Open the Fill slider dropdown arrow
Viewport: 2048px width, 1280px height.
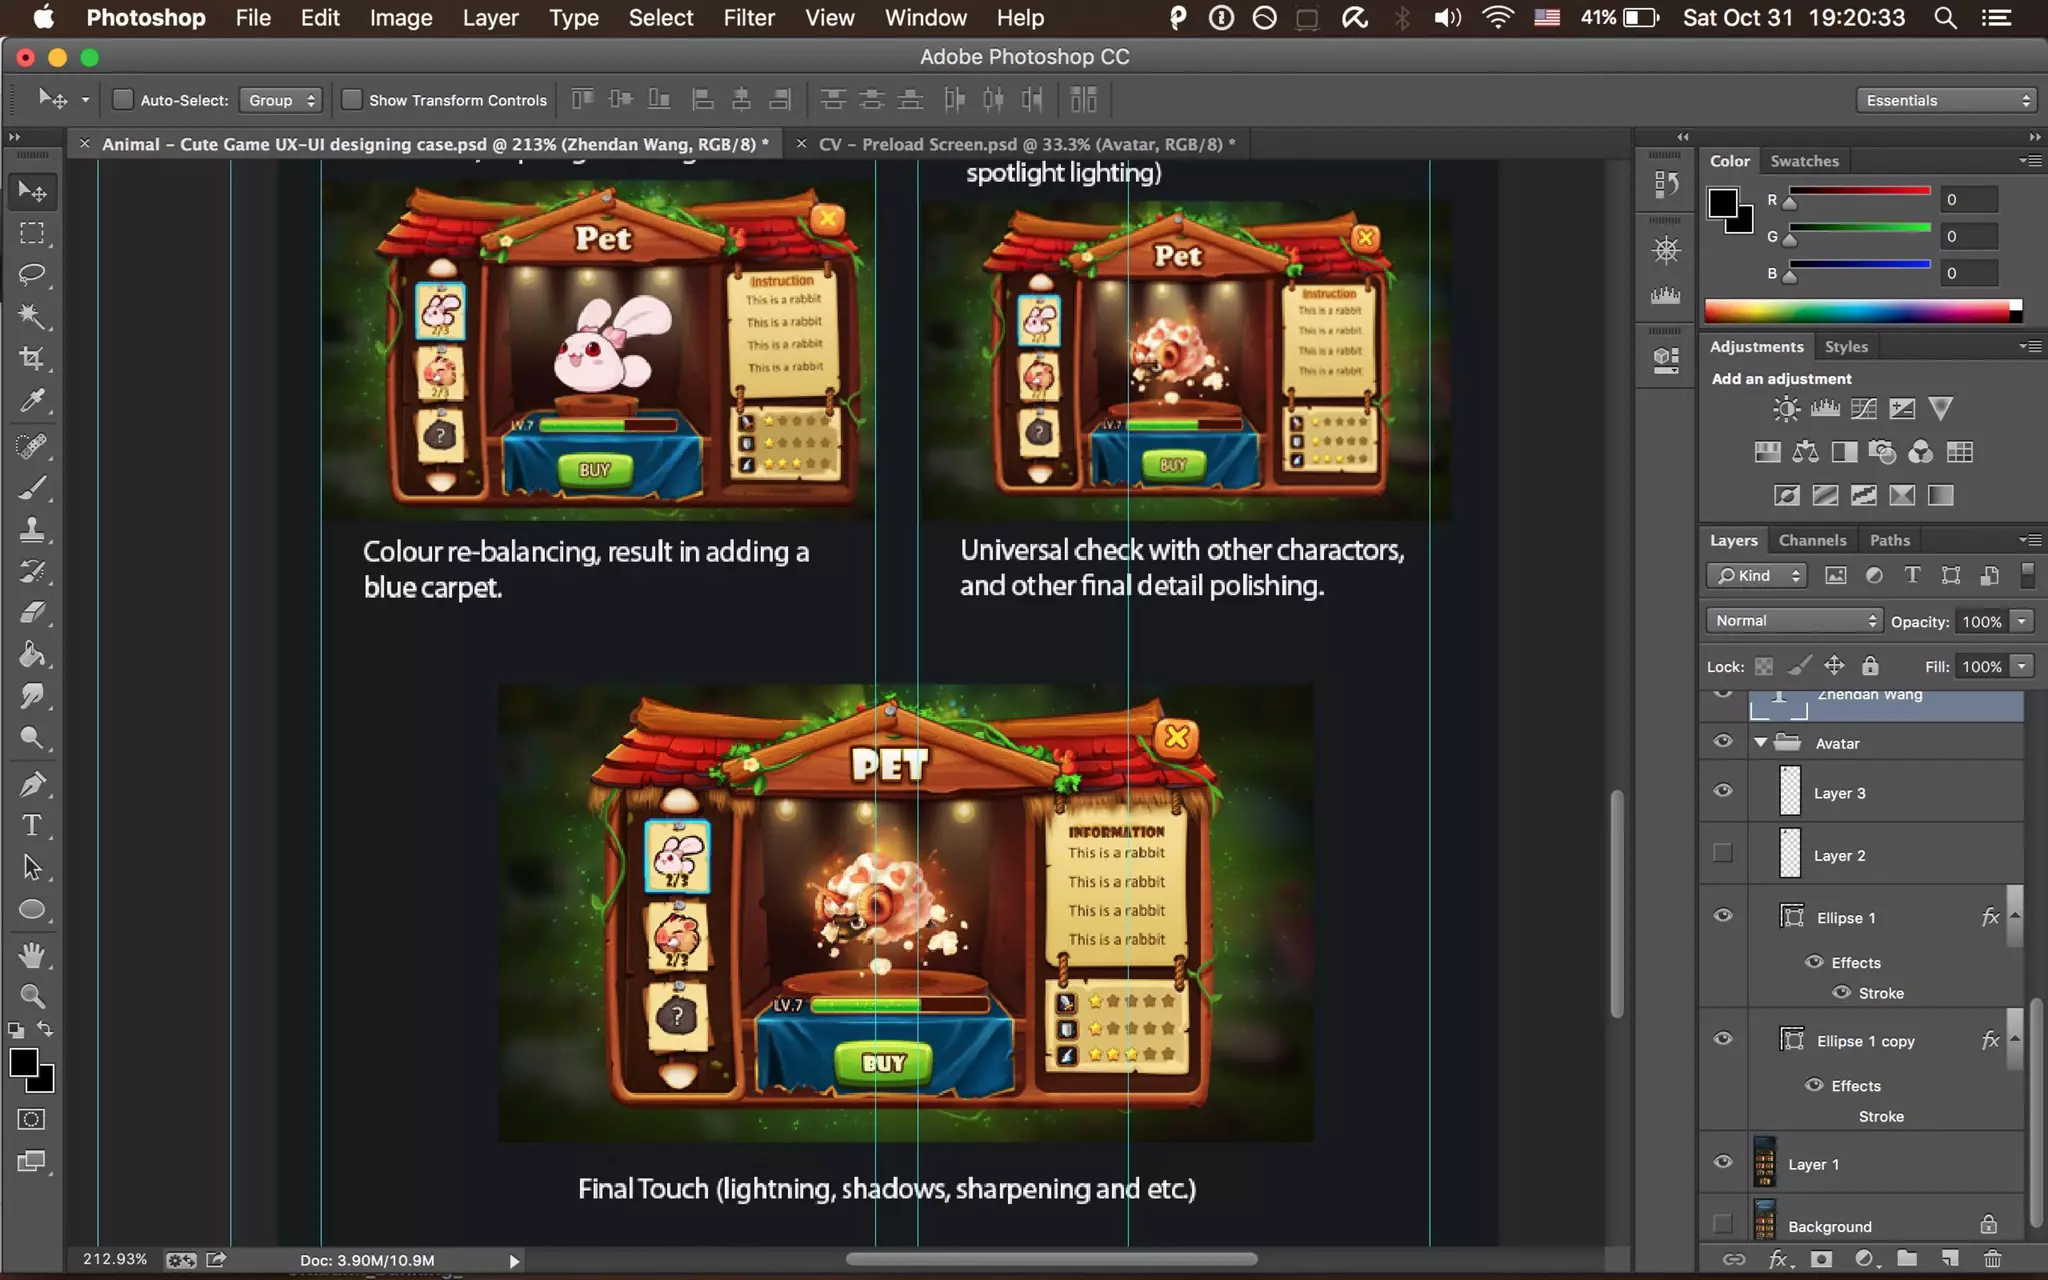tap(2022, 666)
